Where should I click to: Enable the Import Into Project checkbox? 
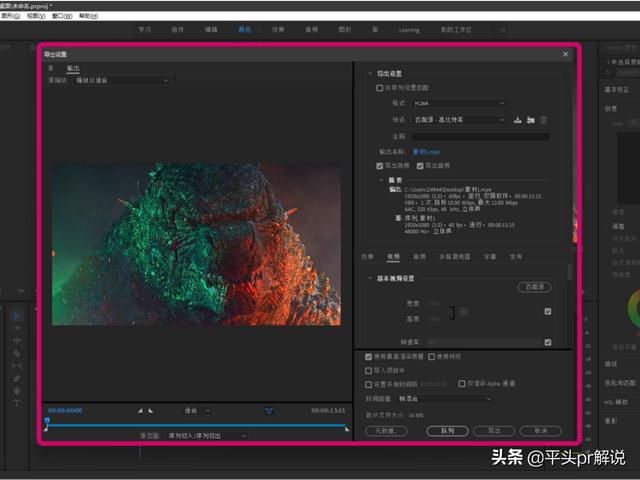(369, 371)
